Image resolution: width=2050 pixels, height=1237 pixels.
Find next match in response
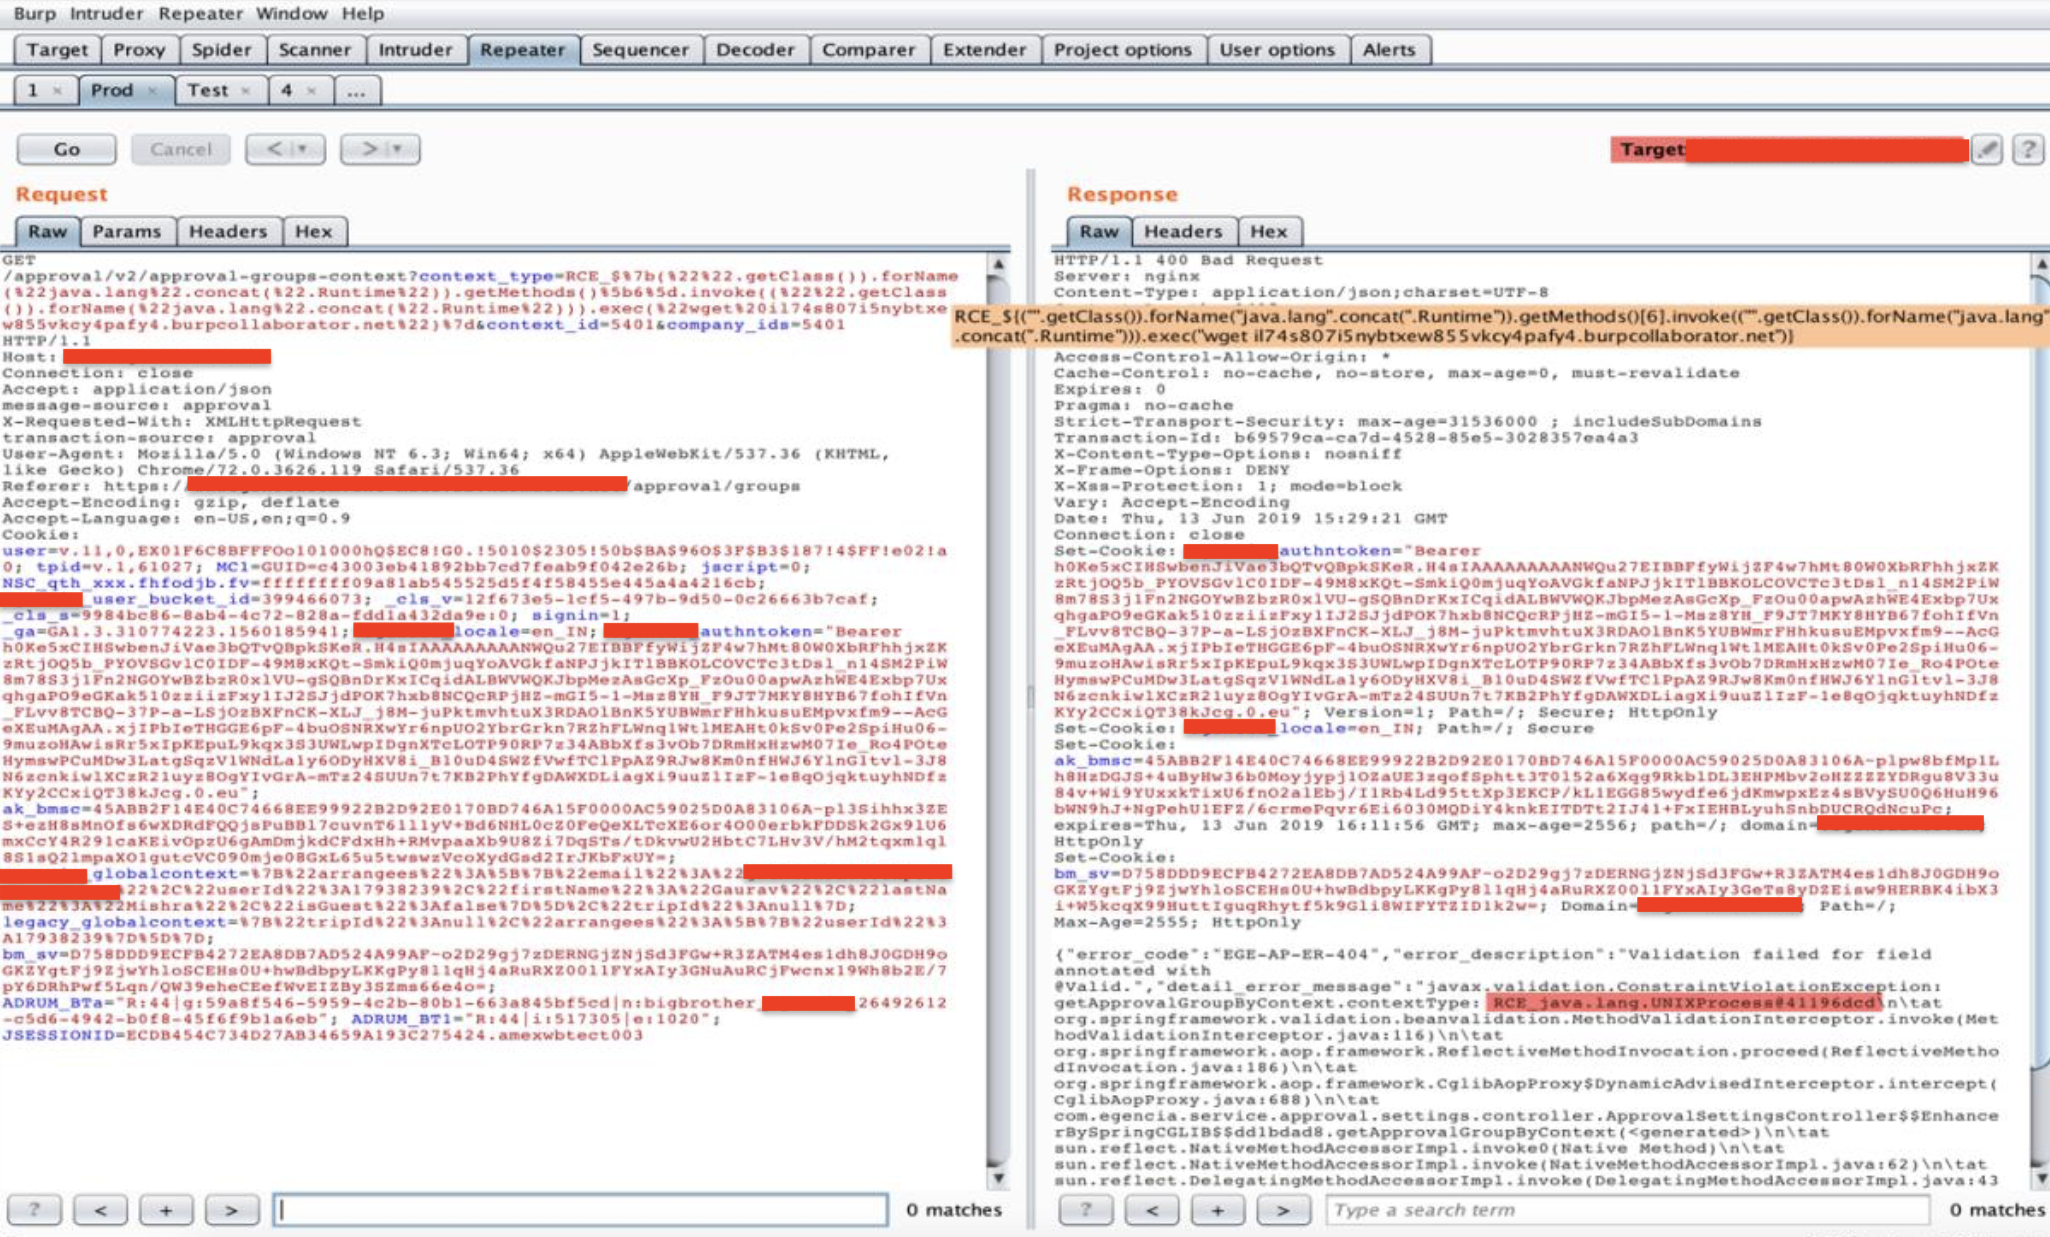tap(1283, 1210)
